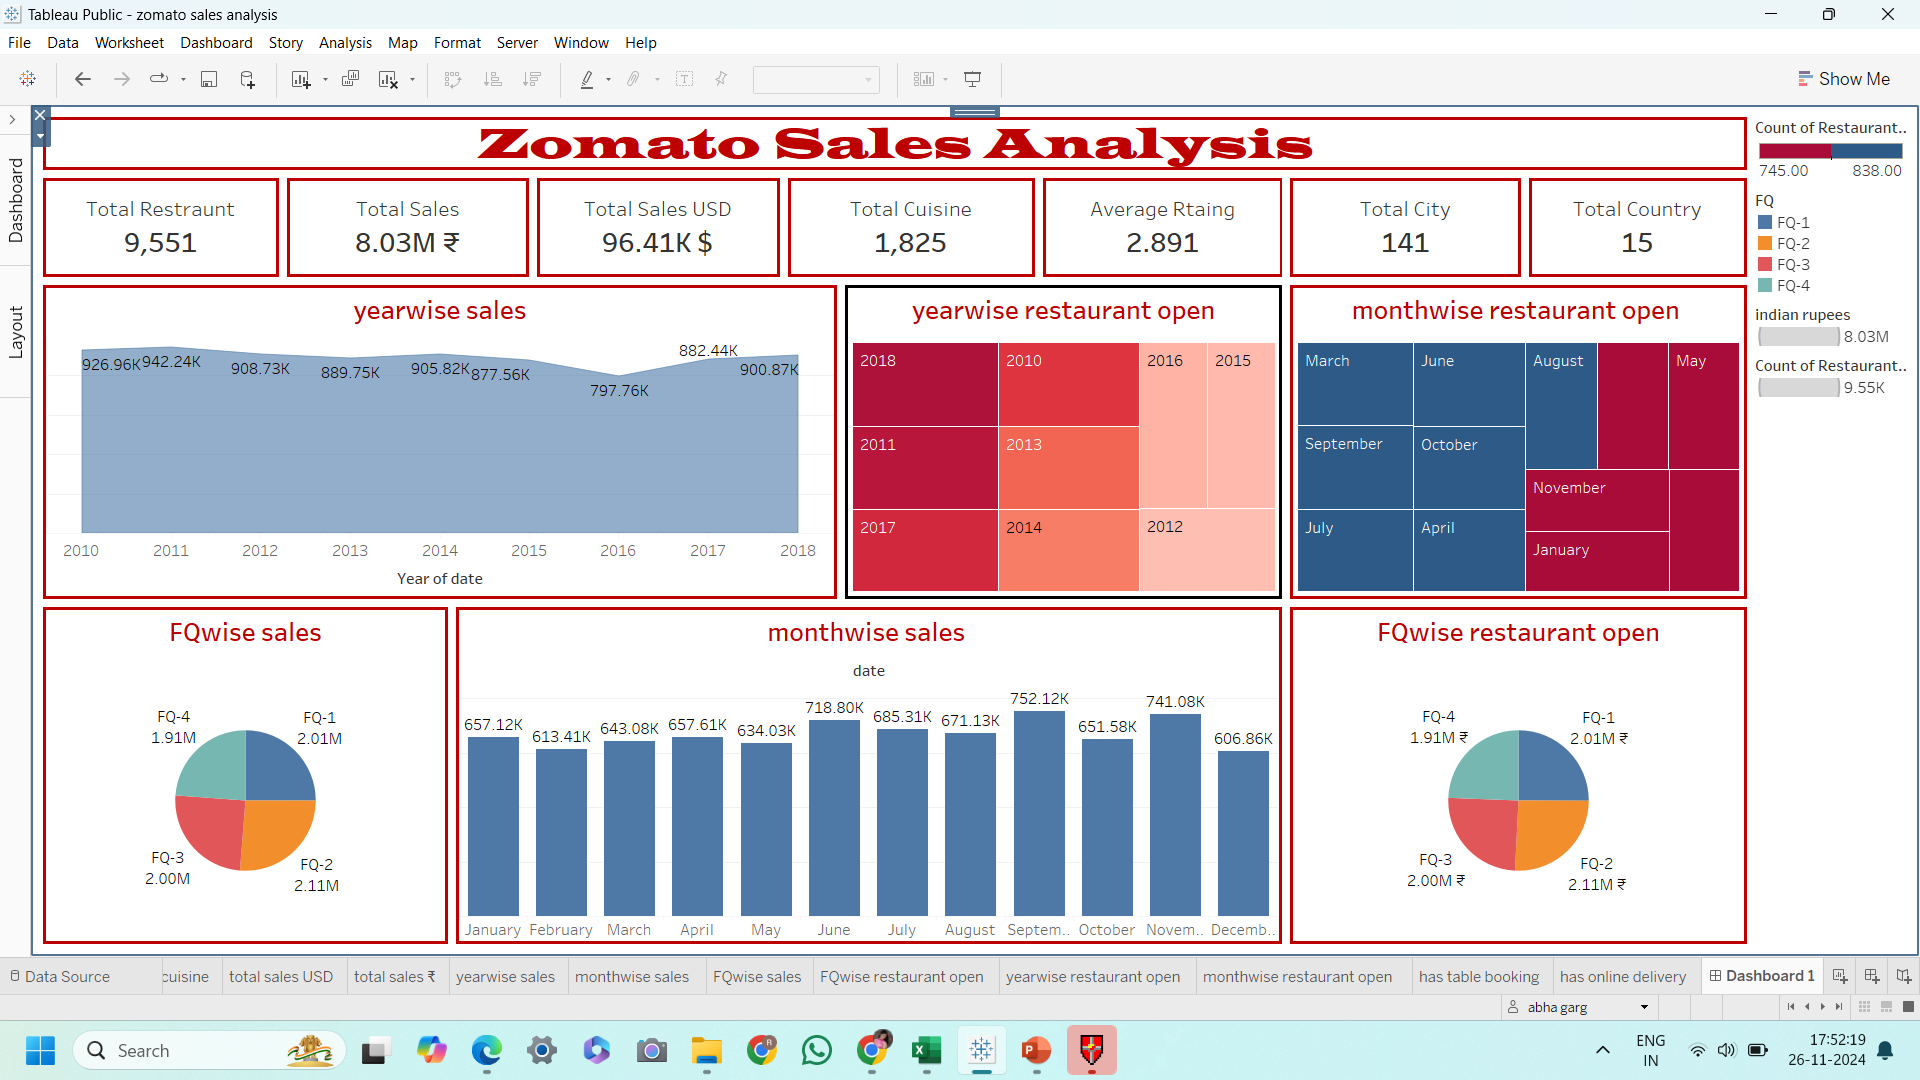Open the highlight dropdown arrow
The image size is (1920, 1080).
pyautogui.click(x=608, y=79)
